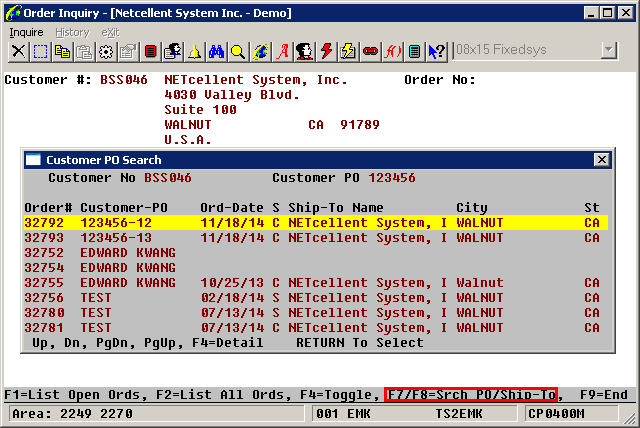
Task: Click F9=End shortcut text
Action: click(604, 395)
